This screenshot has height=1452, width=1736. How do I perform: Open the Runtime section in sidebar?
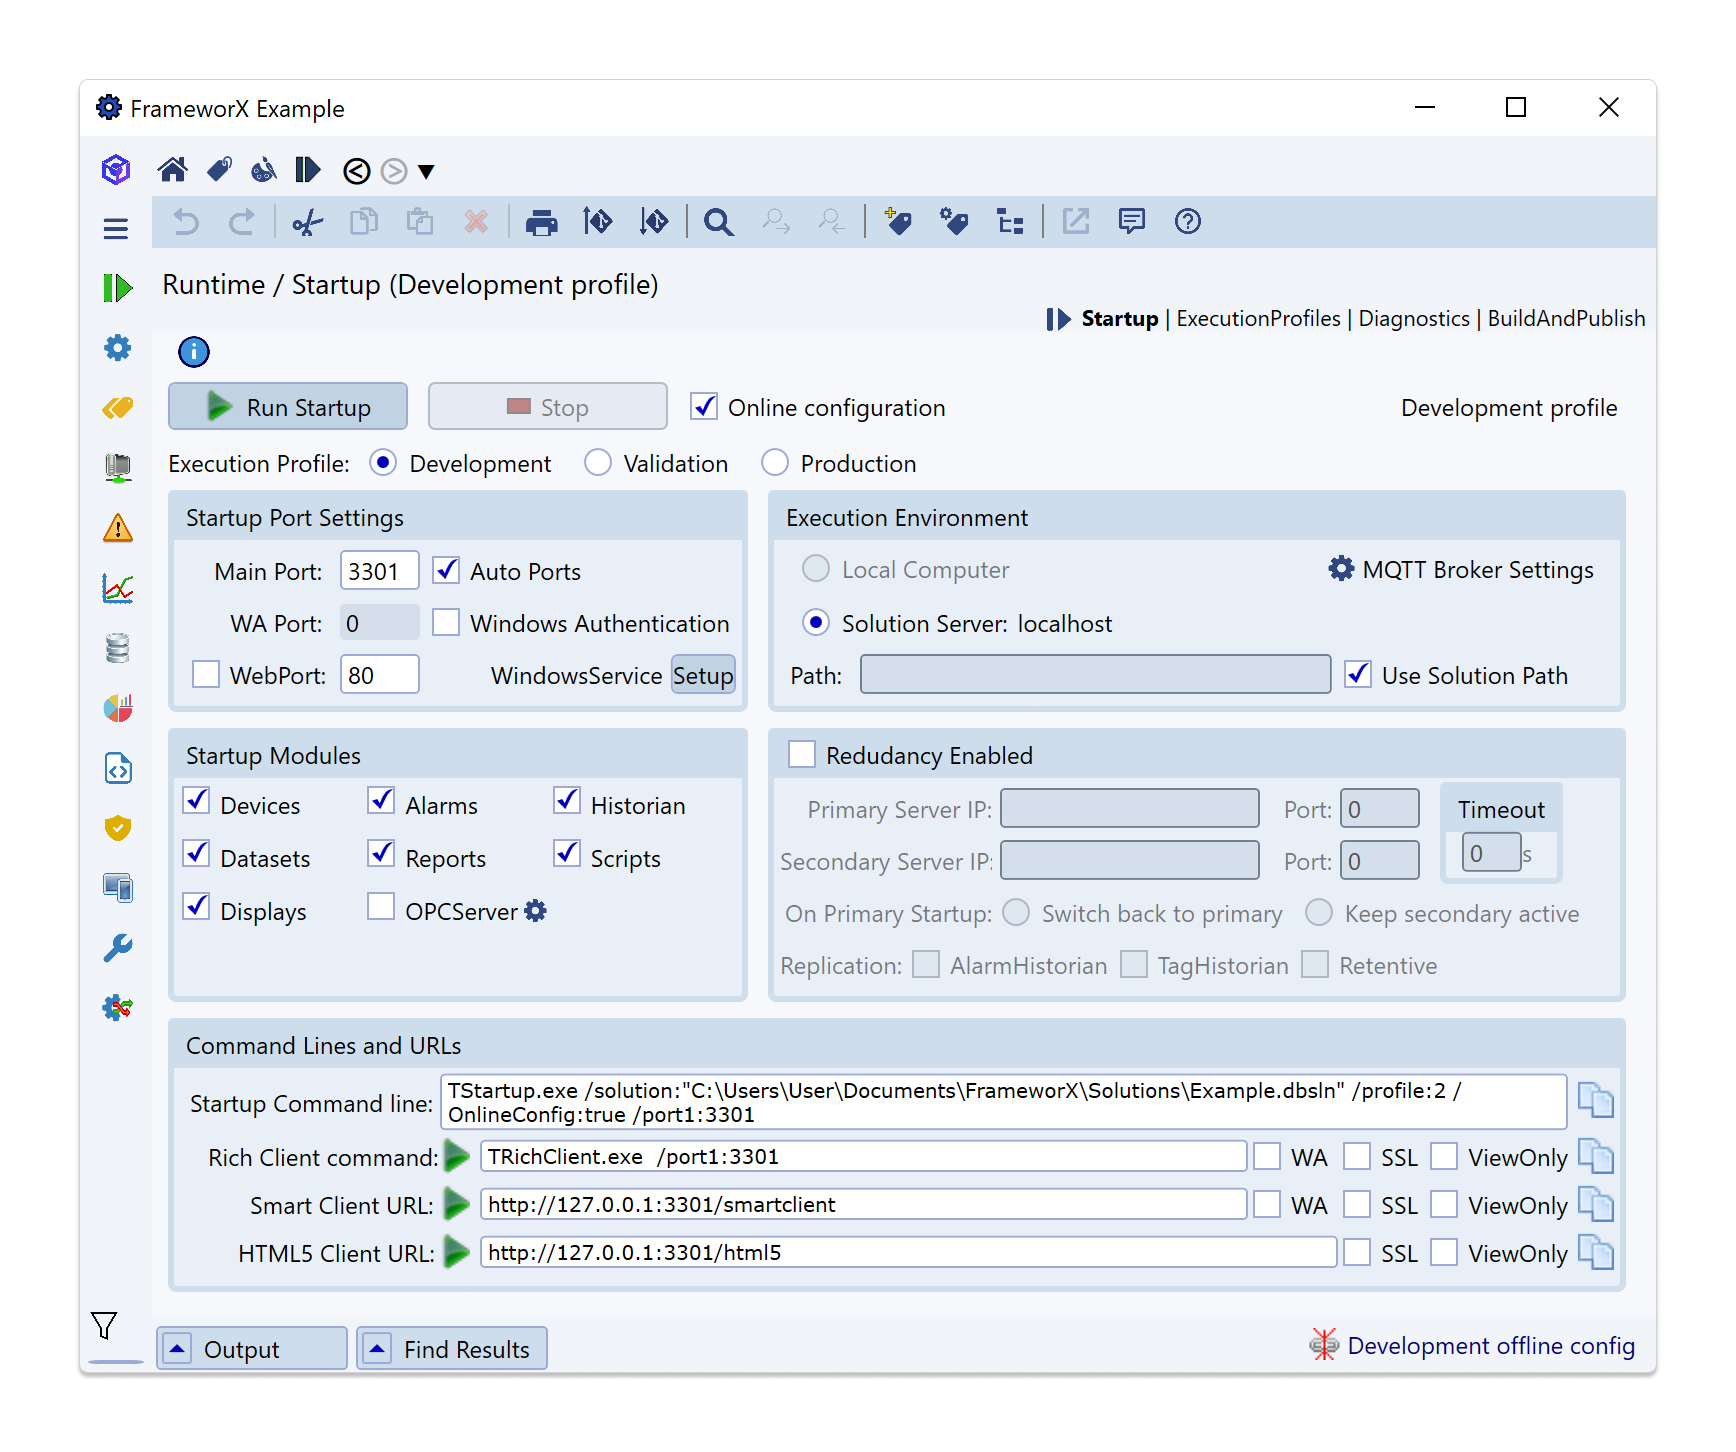[x=117, y=288]
